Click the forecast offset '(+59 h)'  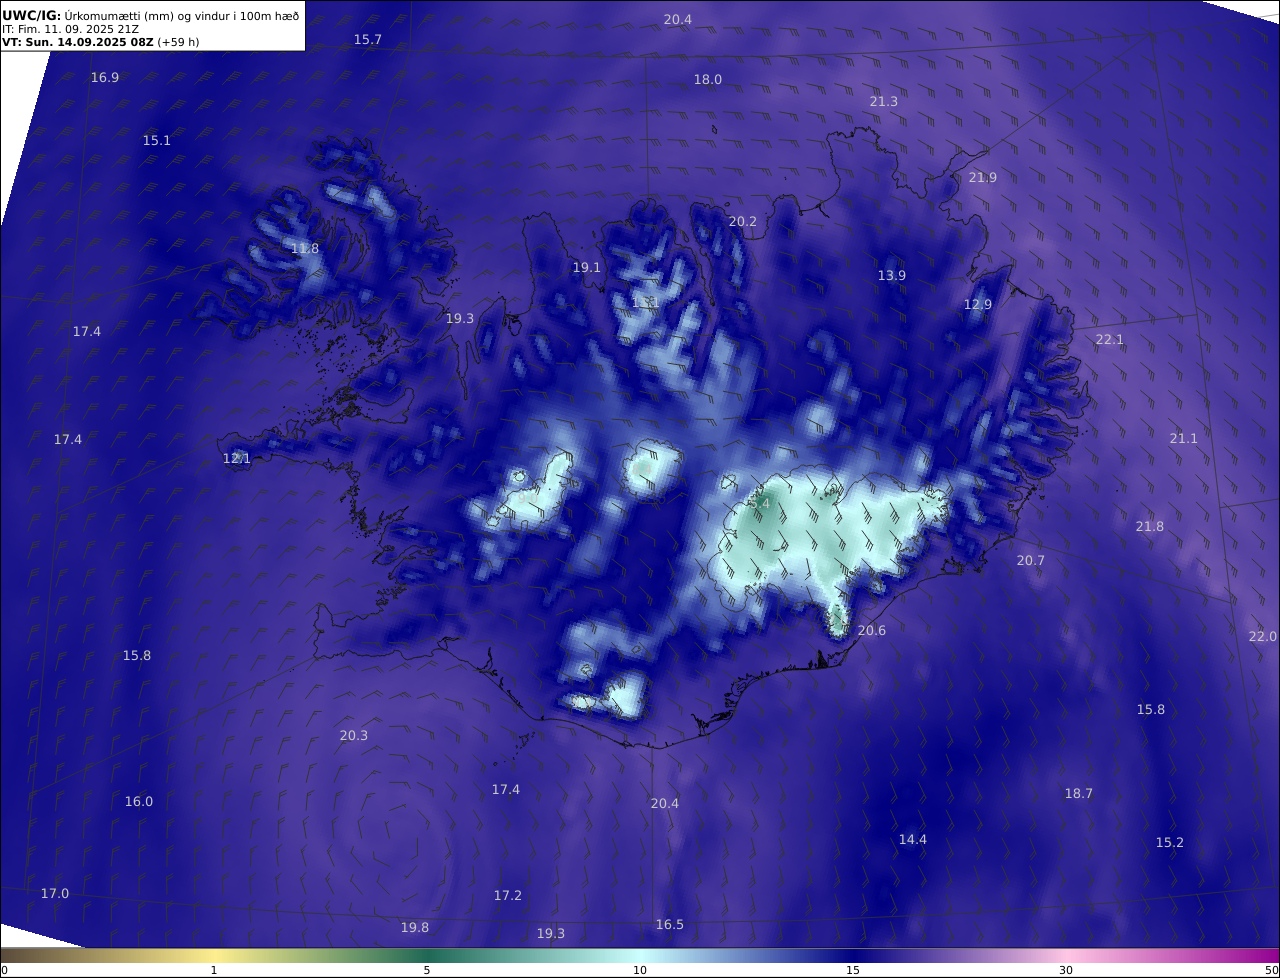pos(179,42)
